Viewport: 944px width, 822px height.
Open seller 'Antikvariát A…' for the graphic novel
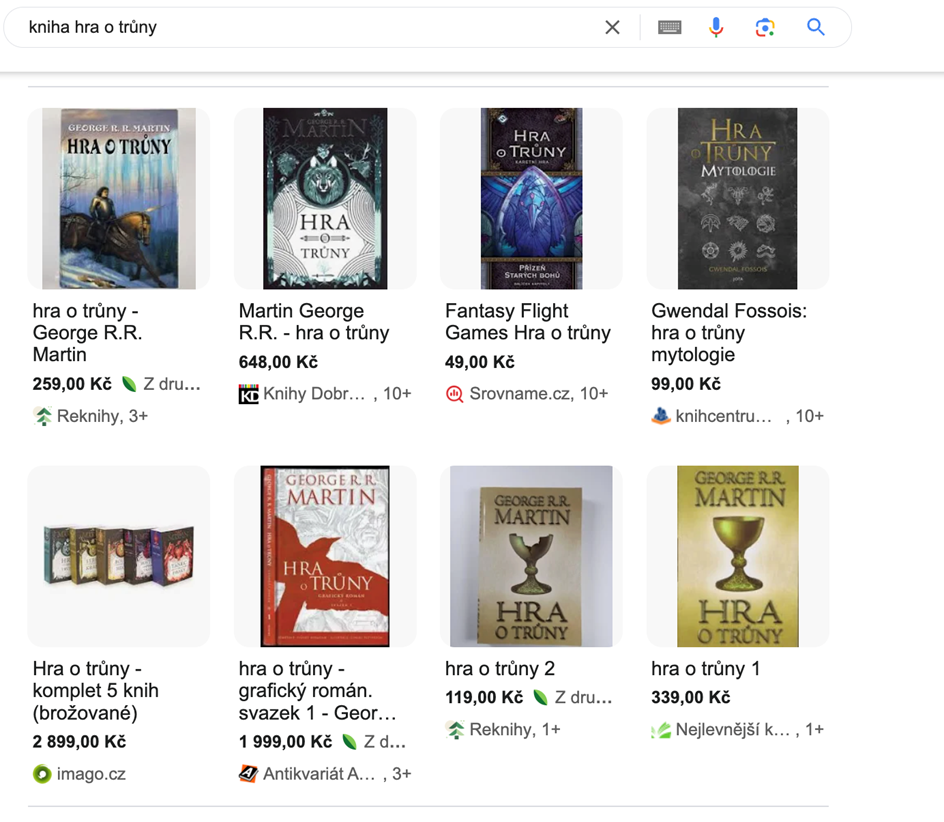coord(319,774)
